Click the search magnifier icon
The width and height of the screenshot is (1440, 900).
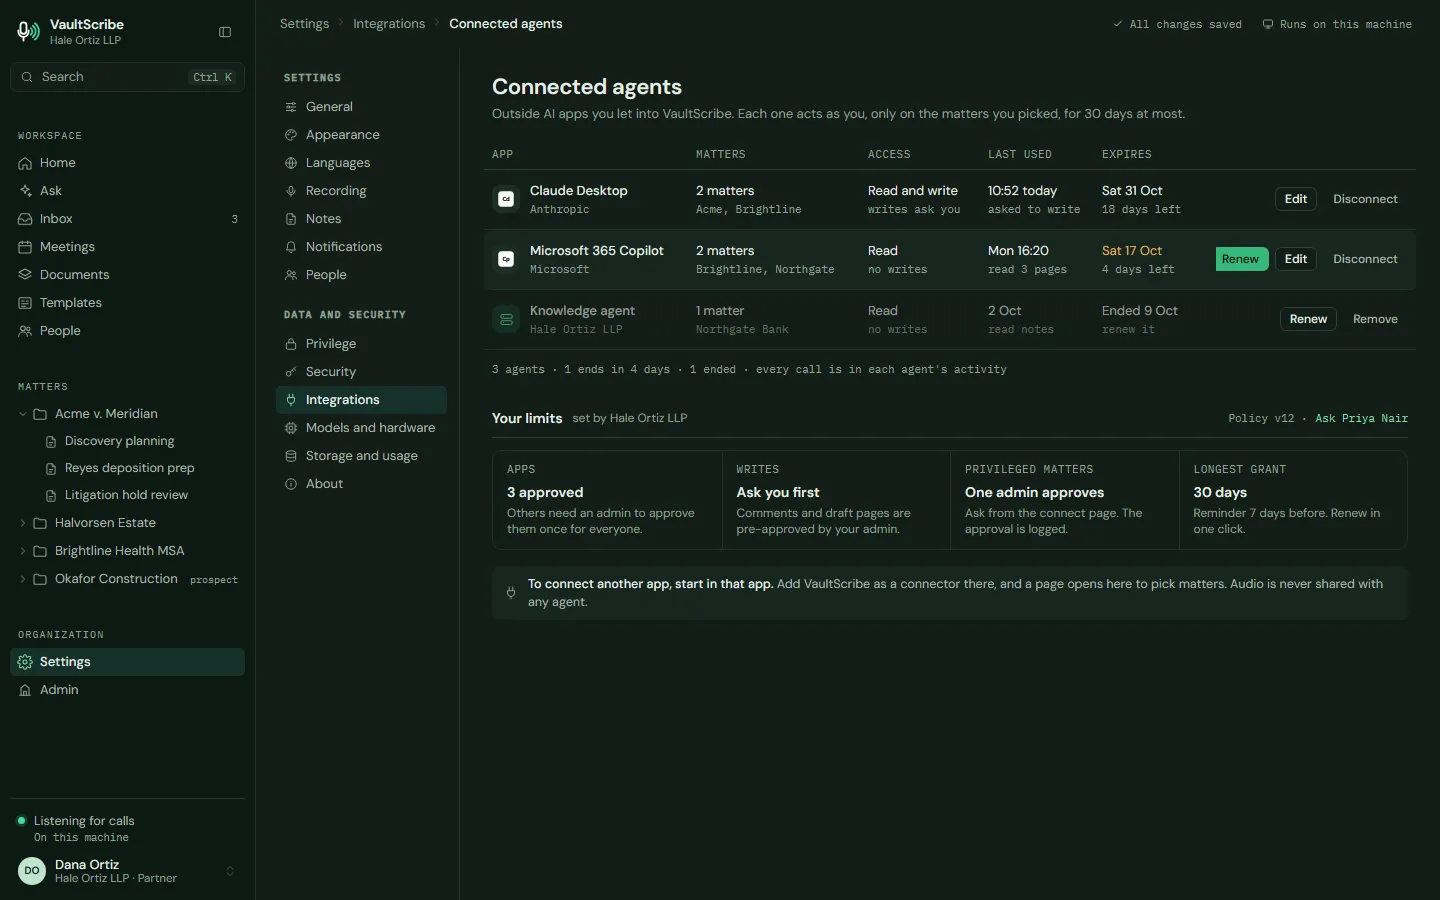tap(26, 77)
